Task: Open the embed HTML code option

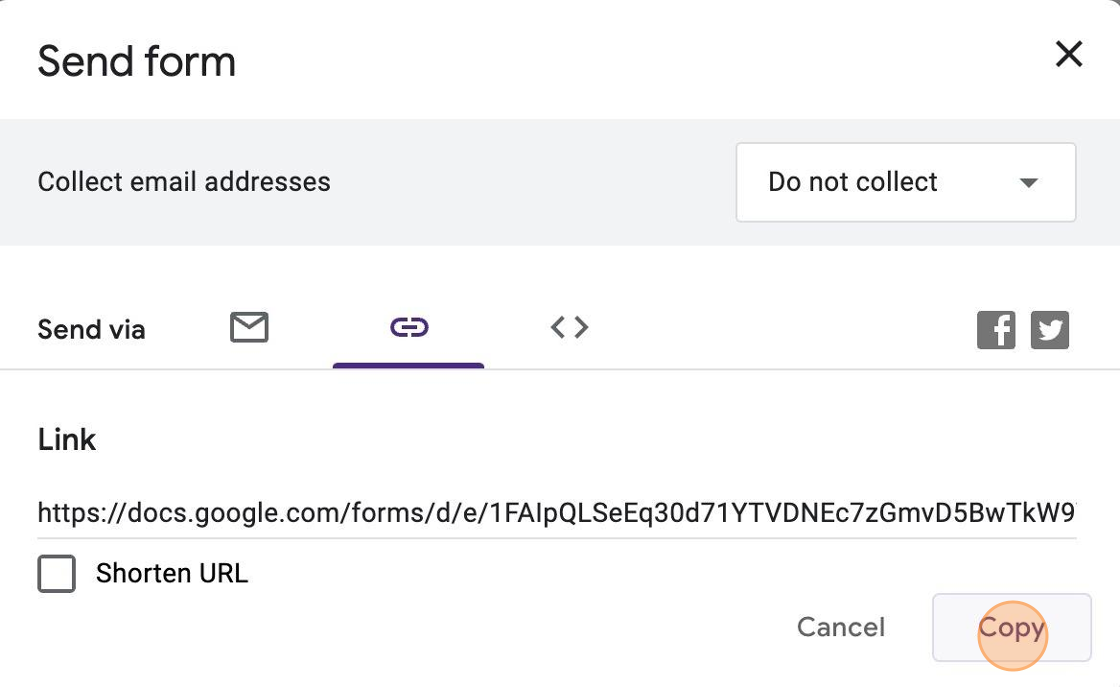Action: (x=569, y=327)
